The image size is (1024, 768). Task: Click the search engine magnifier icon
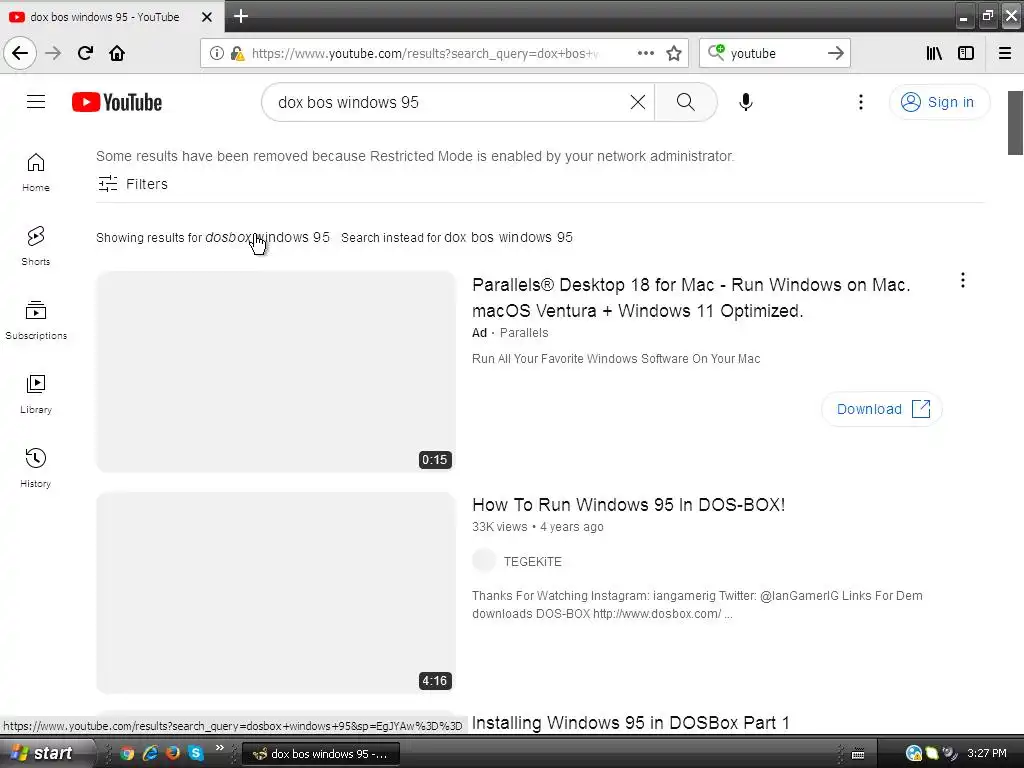coord(716,52)
